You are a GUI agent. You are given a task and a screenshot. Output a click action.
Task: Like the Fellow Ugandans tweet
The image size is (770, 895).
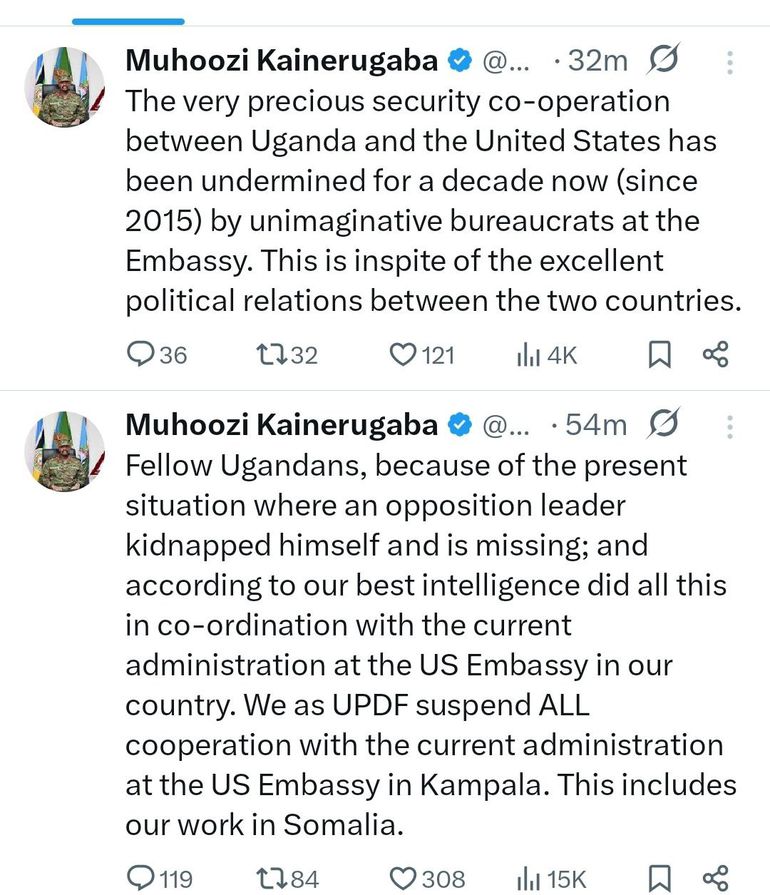pos(403,879)
